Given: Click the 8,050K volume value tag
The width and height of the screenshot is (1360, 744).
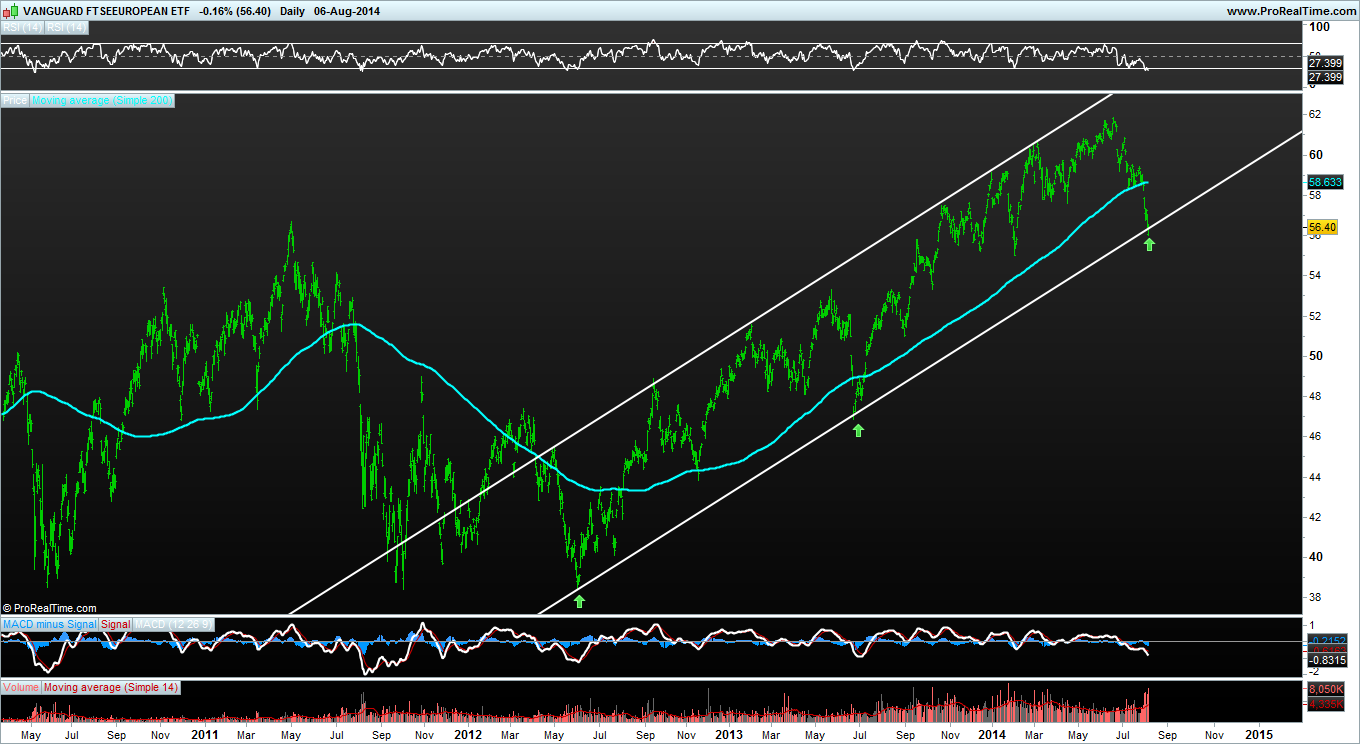Looking at the screenshot, I should pos(1326,690).
